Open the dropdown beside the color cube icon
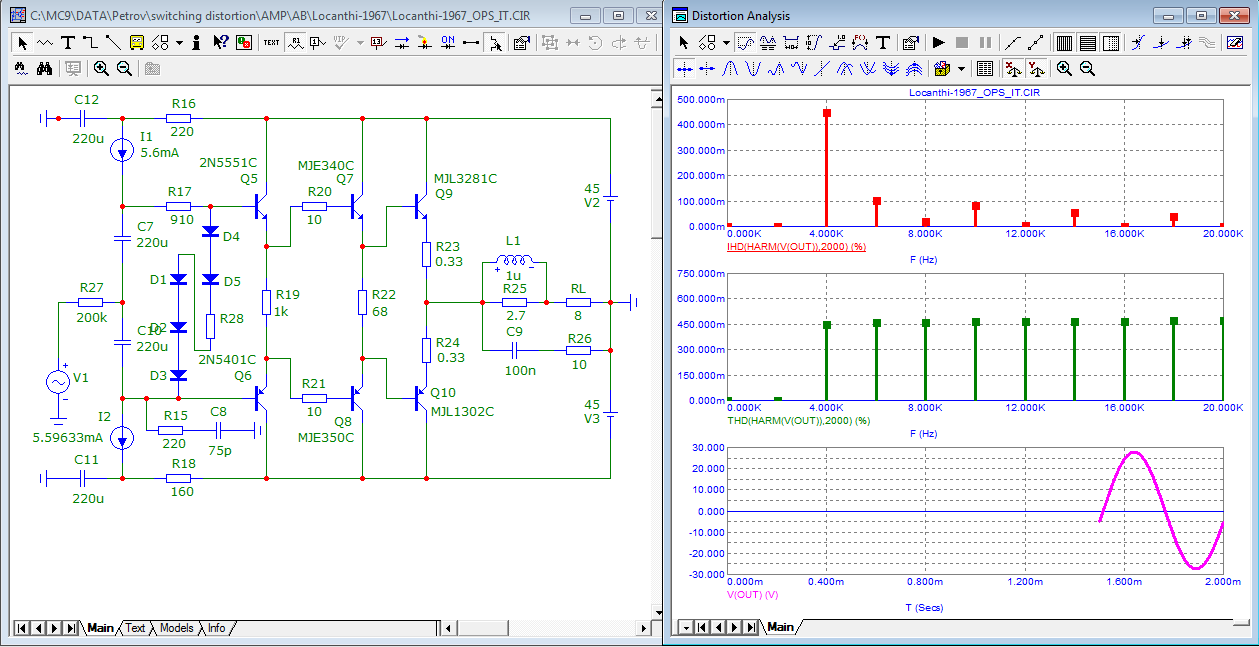The height and width of the screenshot is (647, 1259). point(962,69)
